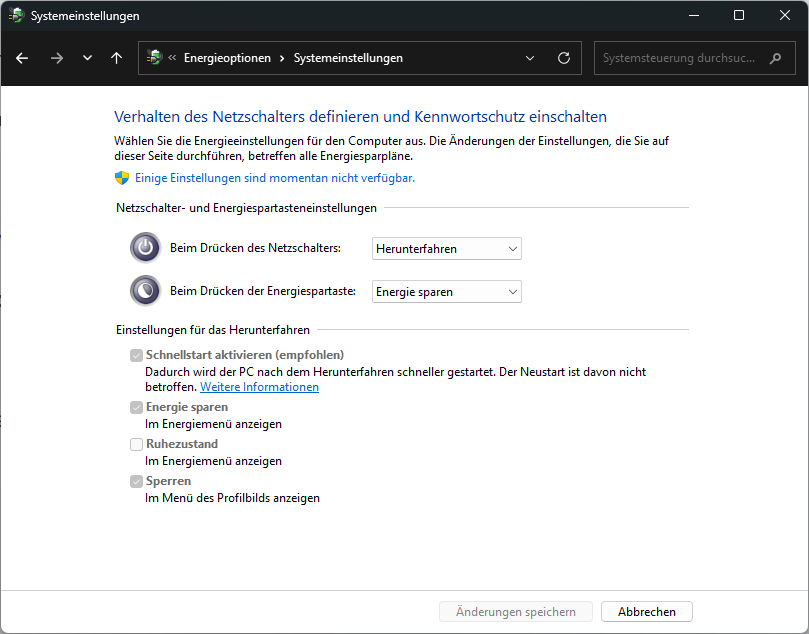This screenshot has width=809, height=634.
Task: Click the control panel icon in address bar
Action: 154,57
